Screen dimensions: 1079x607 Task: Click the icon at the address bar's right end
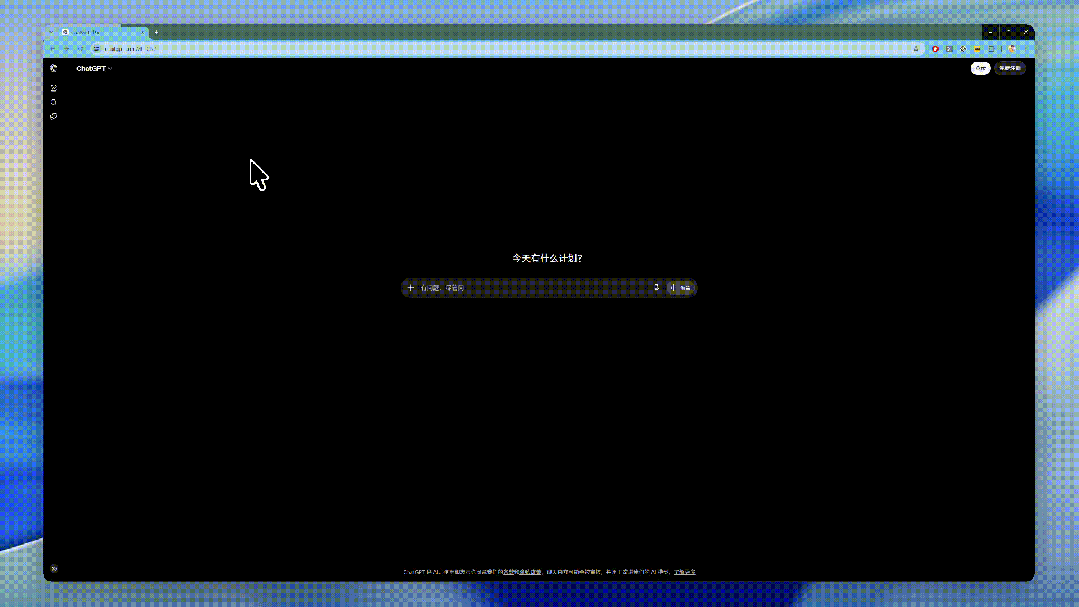click(x=916, y=49)
